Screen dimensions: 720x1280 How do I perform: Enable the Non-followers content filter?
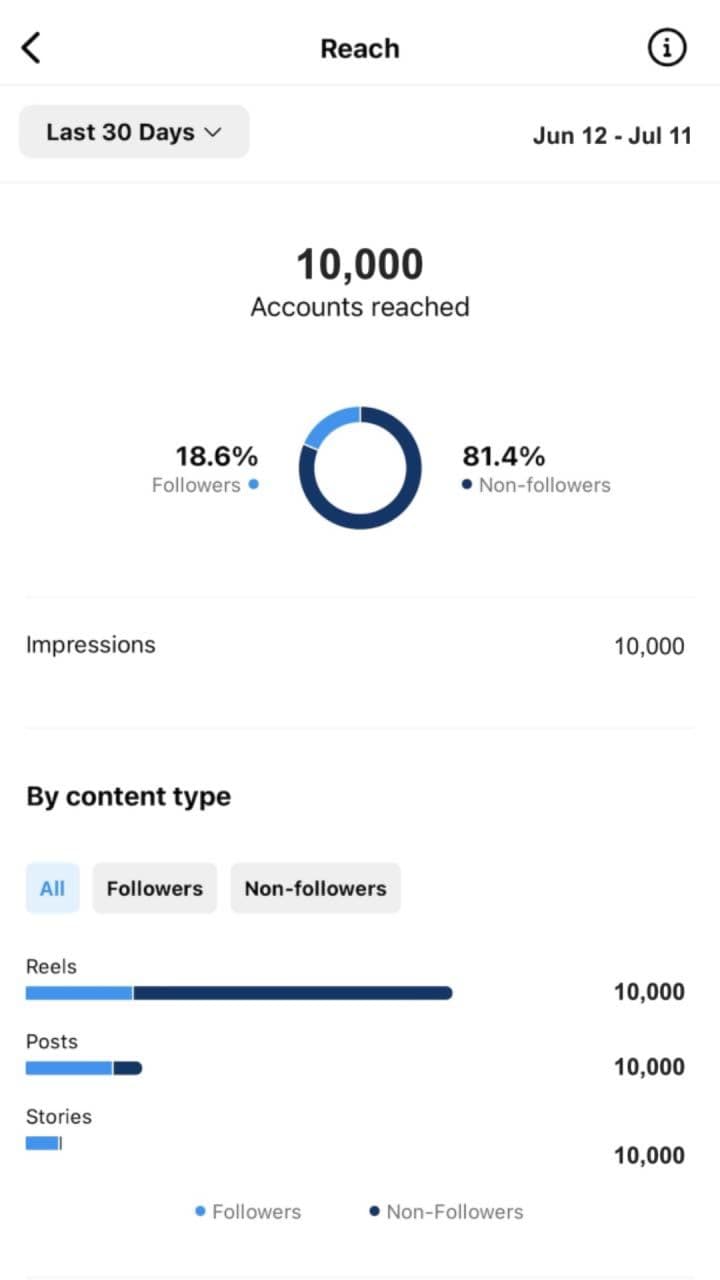pos(315,888)
